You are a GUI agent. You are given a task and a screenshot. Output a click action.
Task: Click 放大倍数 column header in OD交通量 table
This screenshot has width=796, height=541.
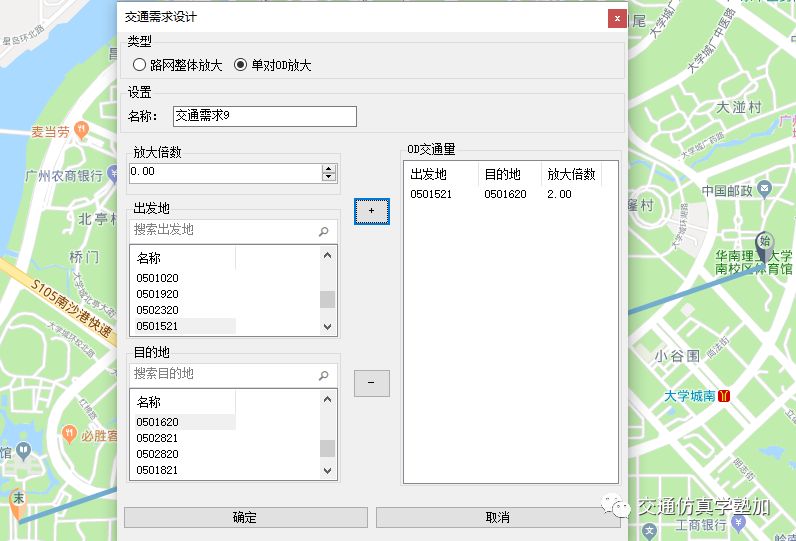click(572, 175)
